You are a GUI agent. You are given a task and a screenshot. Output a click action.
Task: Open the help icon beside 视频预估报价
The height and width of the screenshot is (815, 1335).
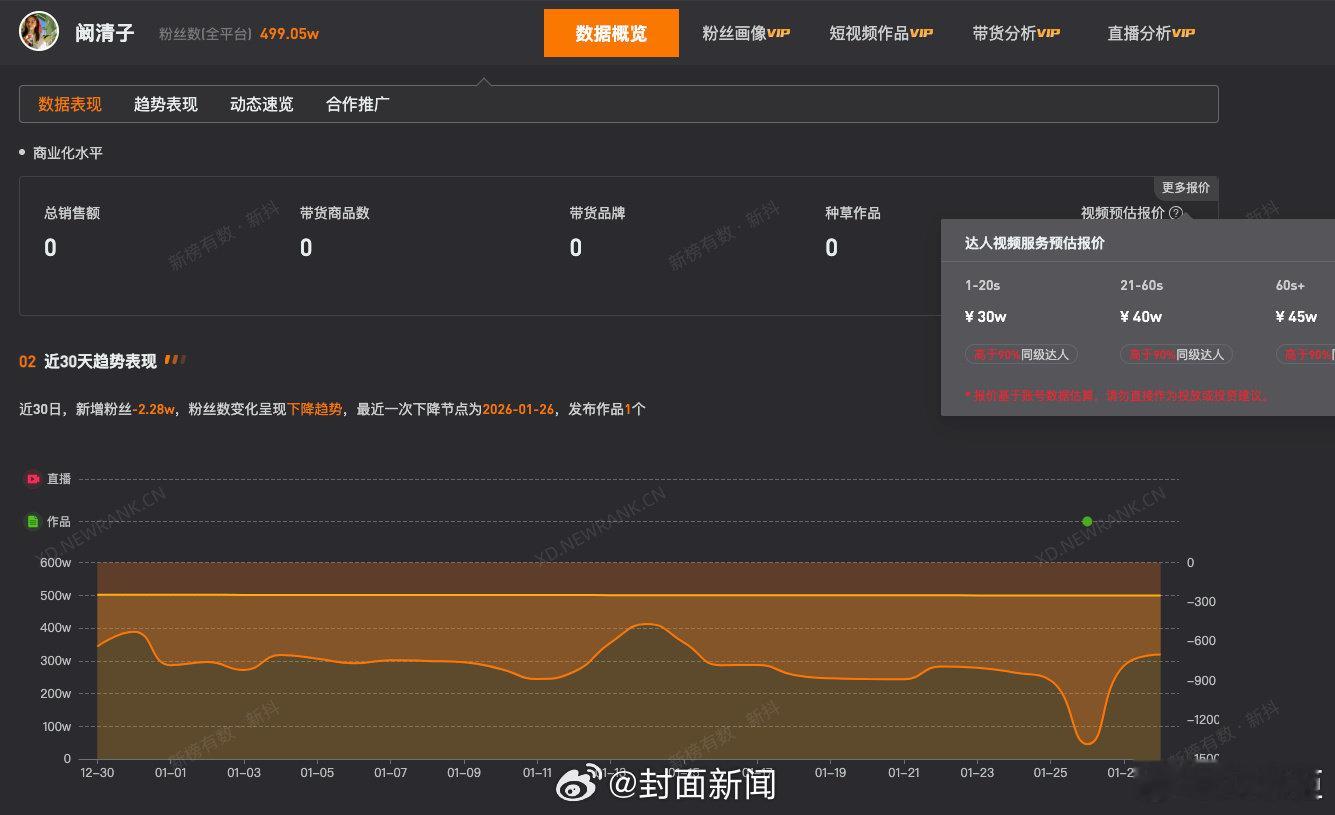(1176, 212)
